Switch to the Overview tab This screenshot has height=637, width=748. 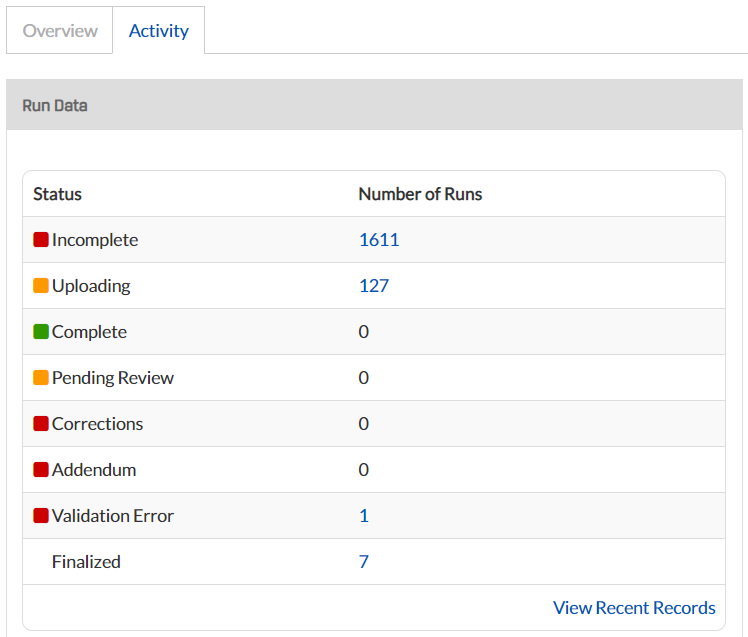(x=60, y=31)
